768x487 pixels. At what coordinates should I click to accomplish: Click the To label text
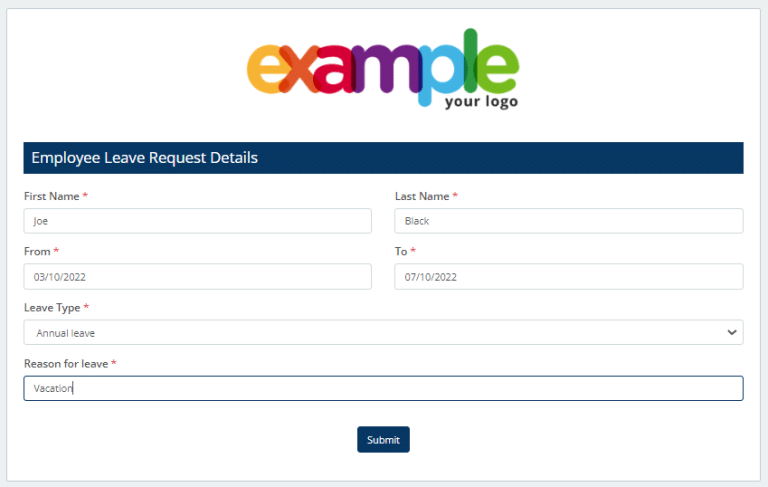(401, 252)
